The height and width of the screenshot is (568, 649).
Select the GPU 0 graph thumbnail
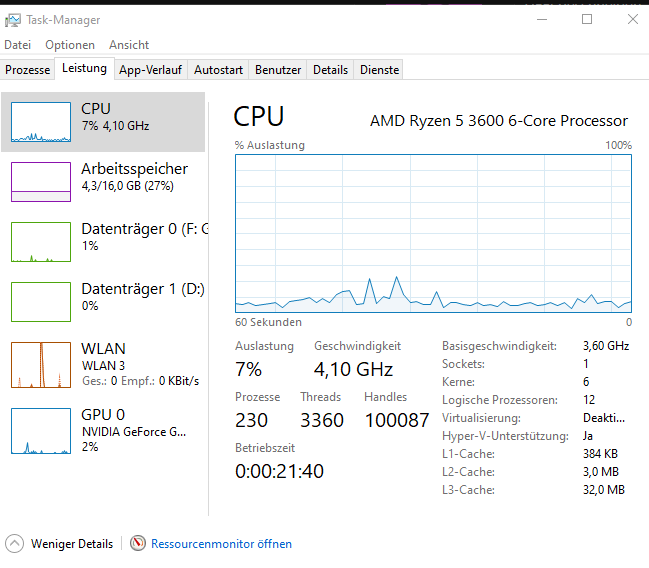pyautogui.click(x=40, y=430)
